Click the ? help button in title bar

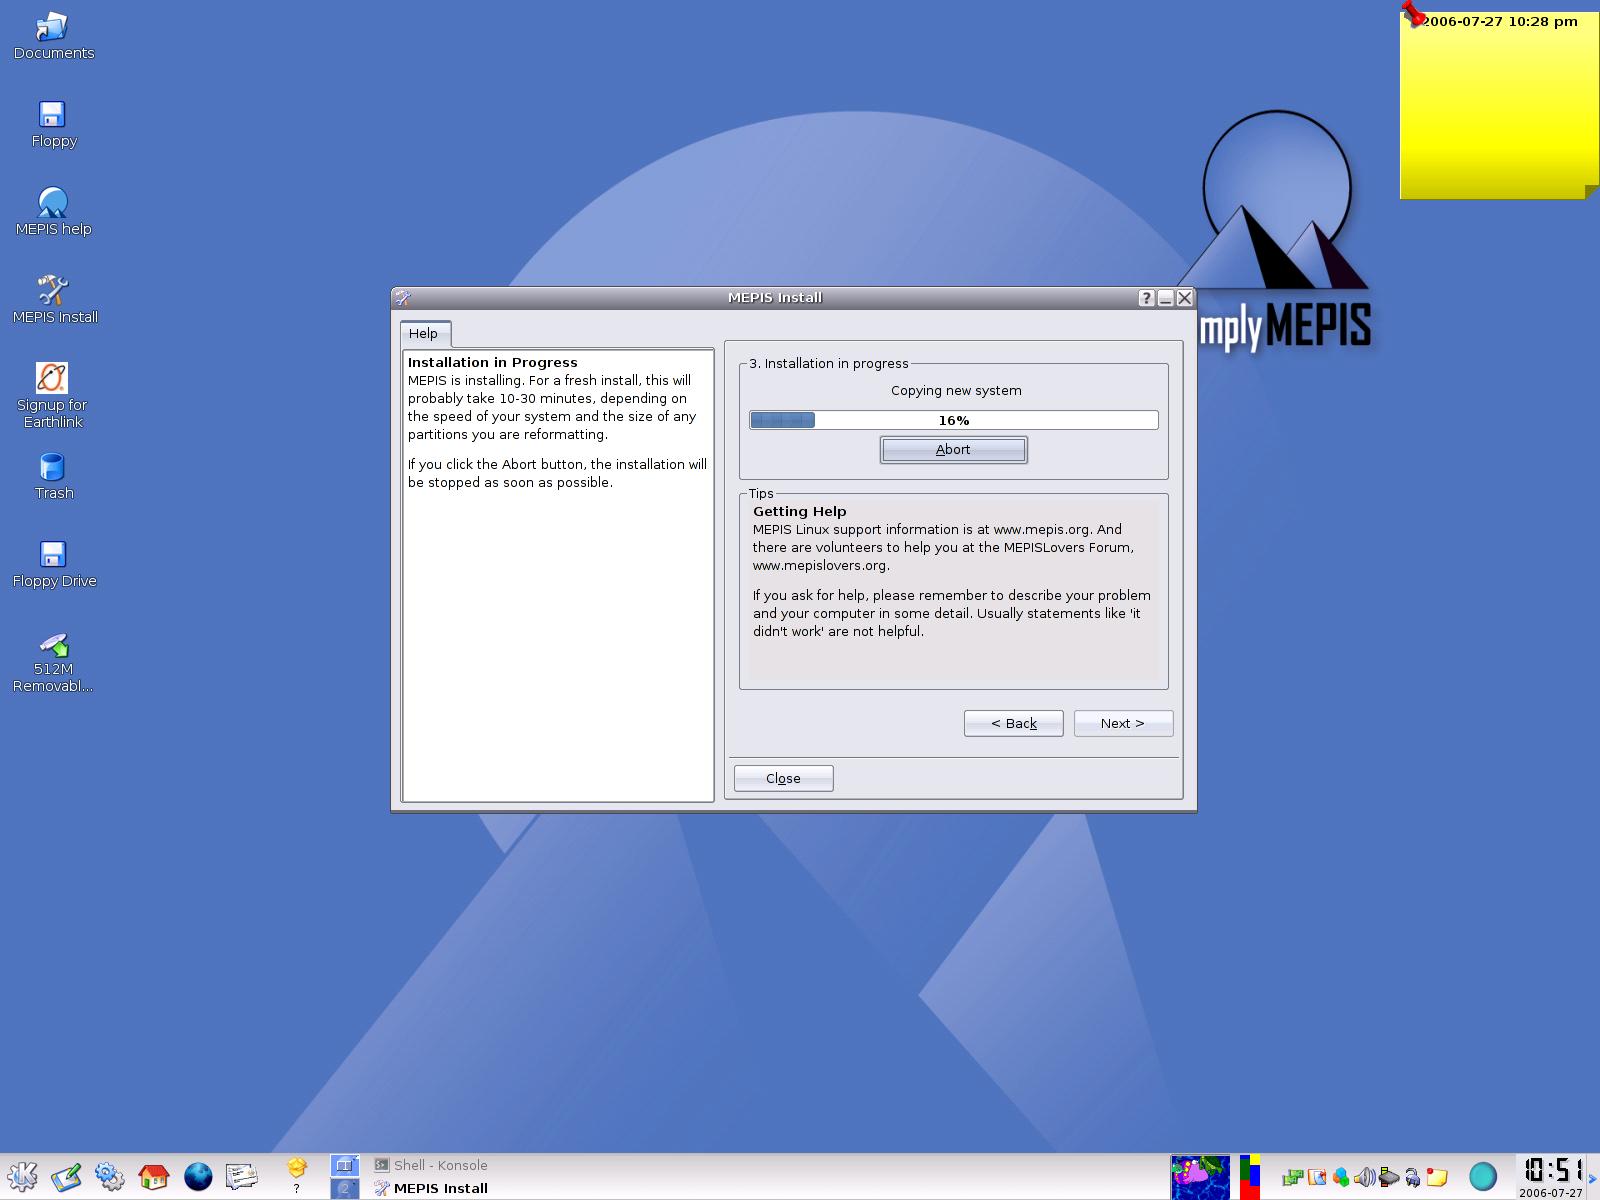tap(1147, 298)
